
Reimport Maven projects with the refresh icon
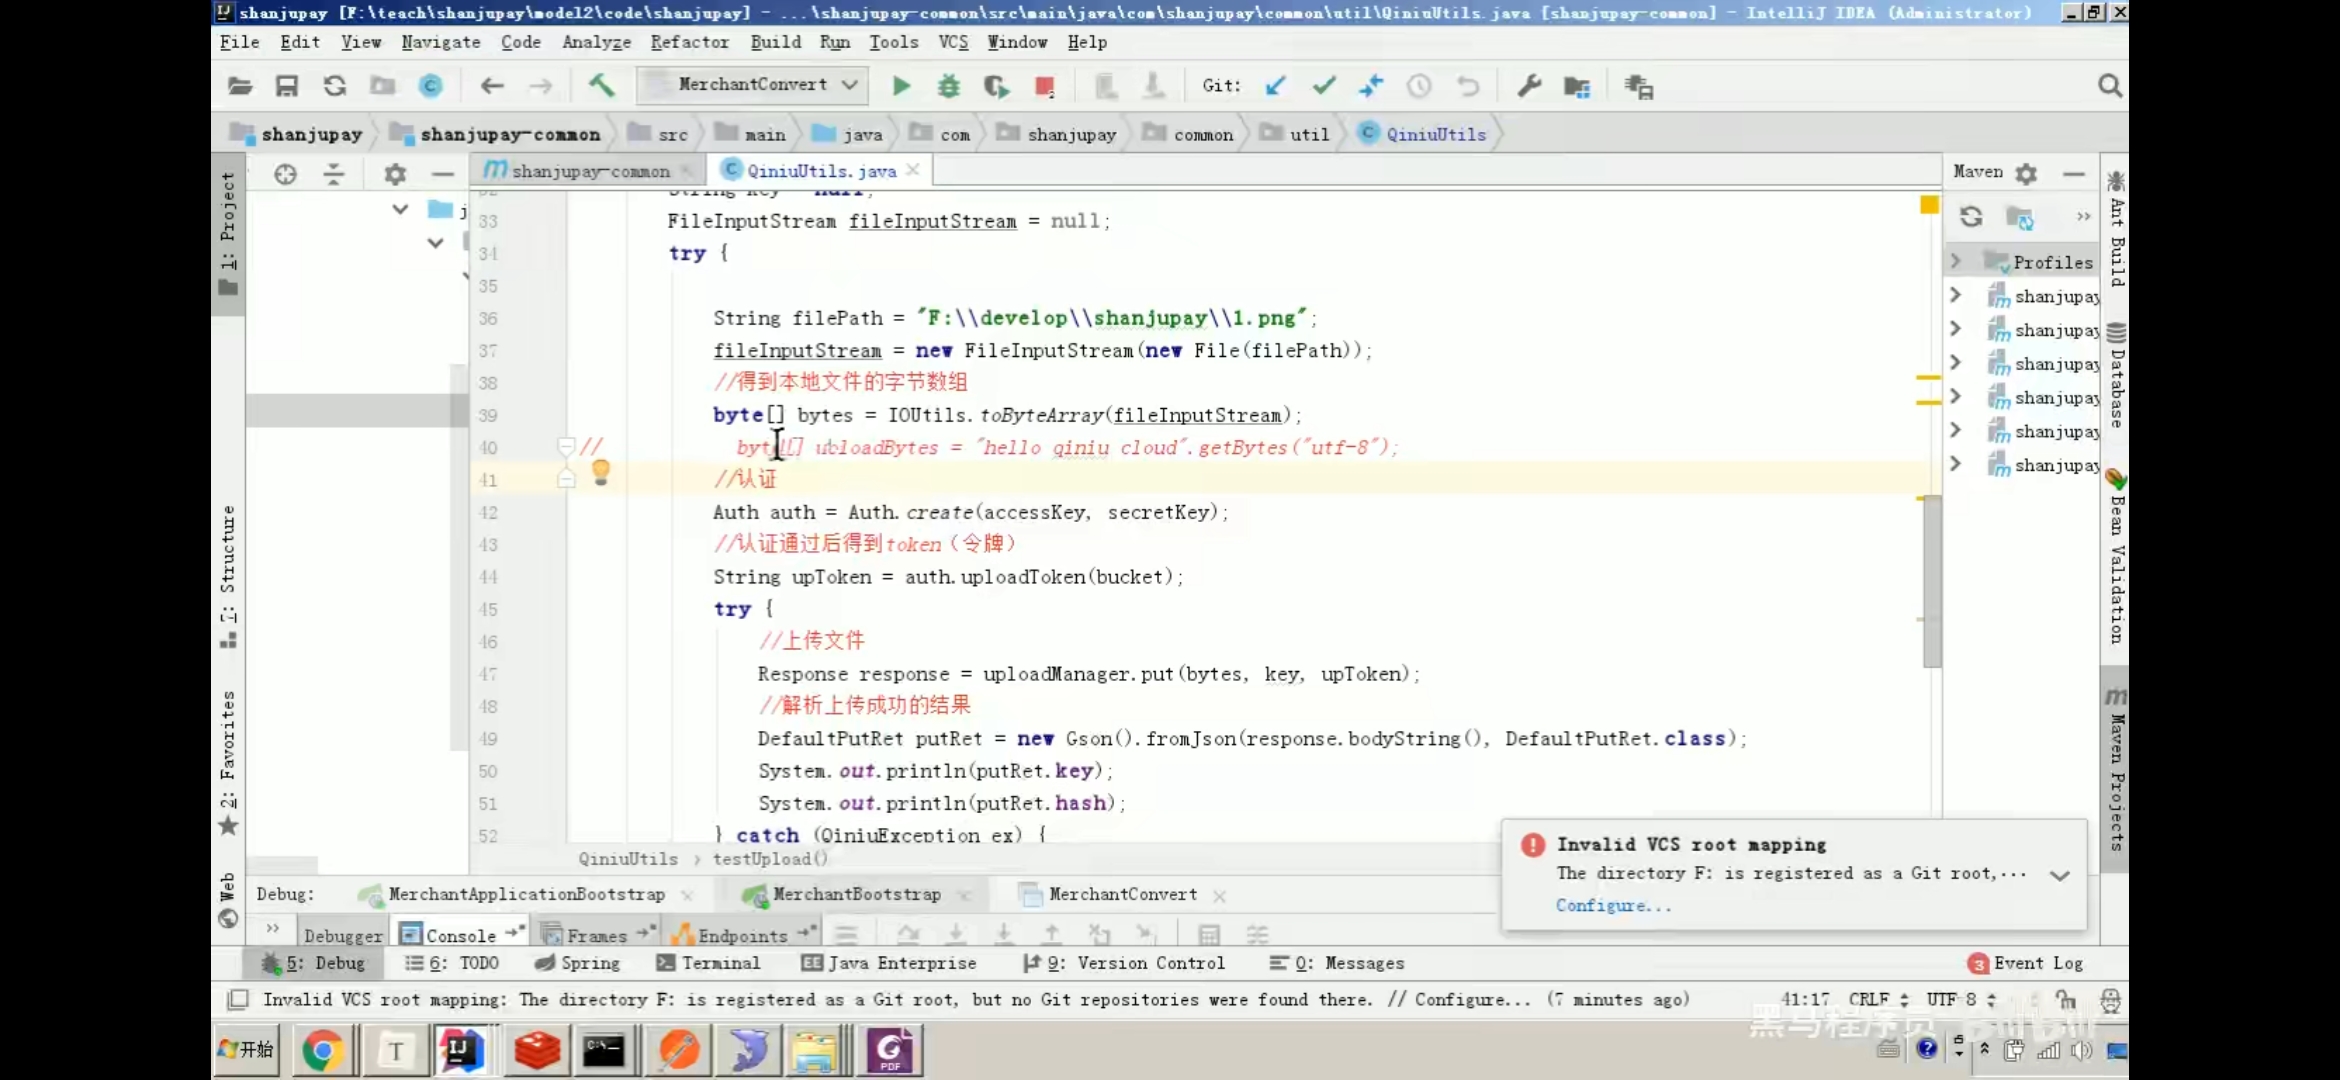1970,216
